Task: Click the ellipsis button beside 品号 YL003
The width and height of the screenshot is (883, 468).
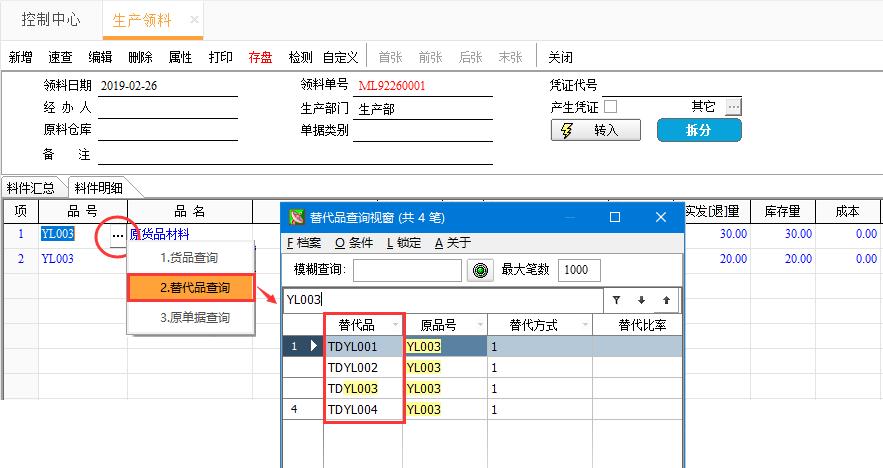Action: [x=117, y=236]
